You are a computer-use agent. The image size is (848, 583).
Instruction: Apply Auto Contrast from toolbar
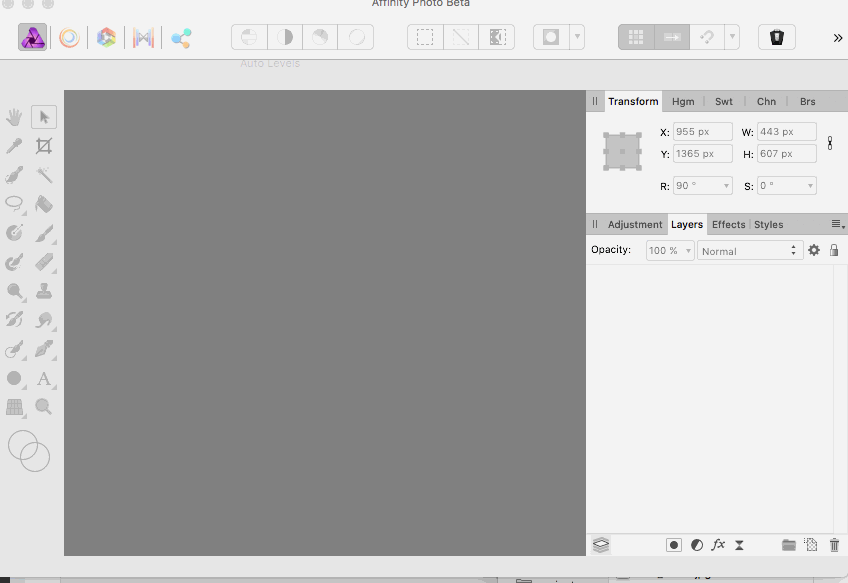pyautogui.click(x=285, y=37)
